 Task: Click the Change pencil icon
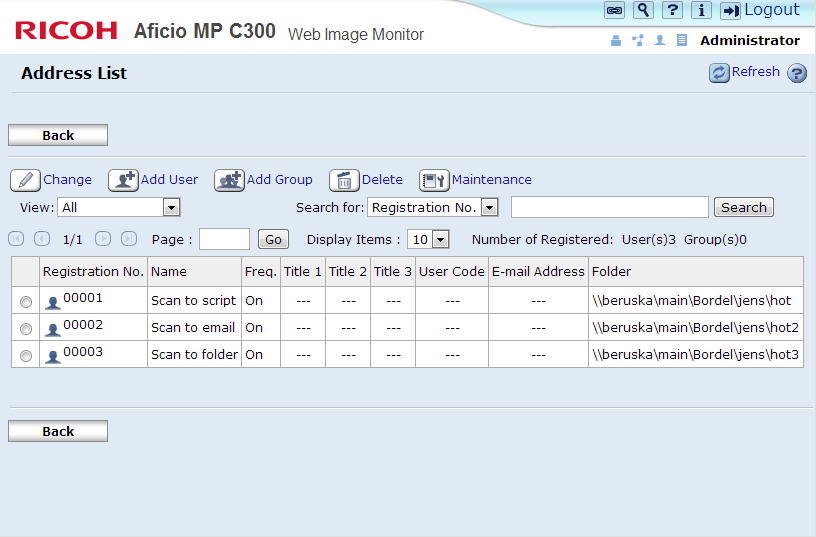click(x=25, y=180)
